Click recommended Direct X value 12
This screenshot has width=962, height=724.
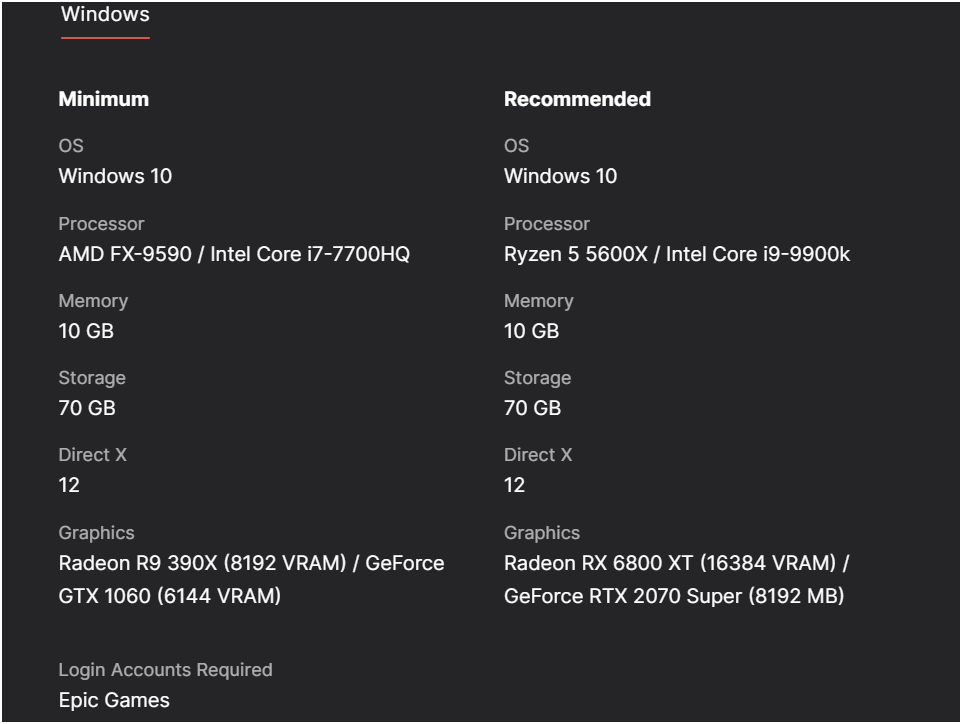[514, 485]
